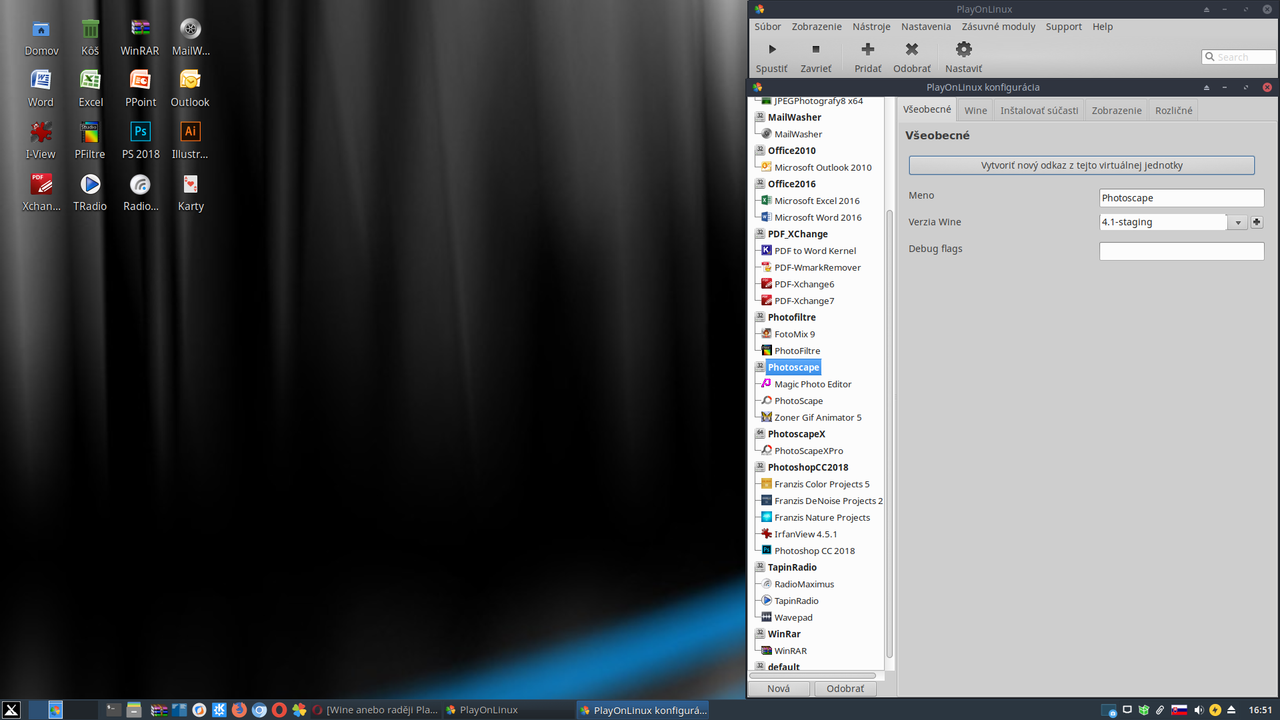Select PDF-Xchange7 in the list
Screen dimensions: 1280x720
click(804, 301)
